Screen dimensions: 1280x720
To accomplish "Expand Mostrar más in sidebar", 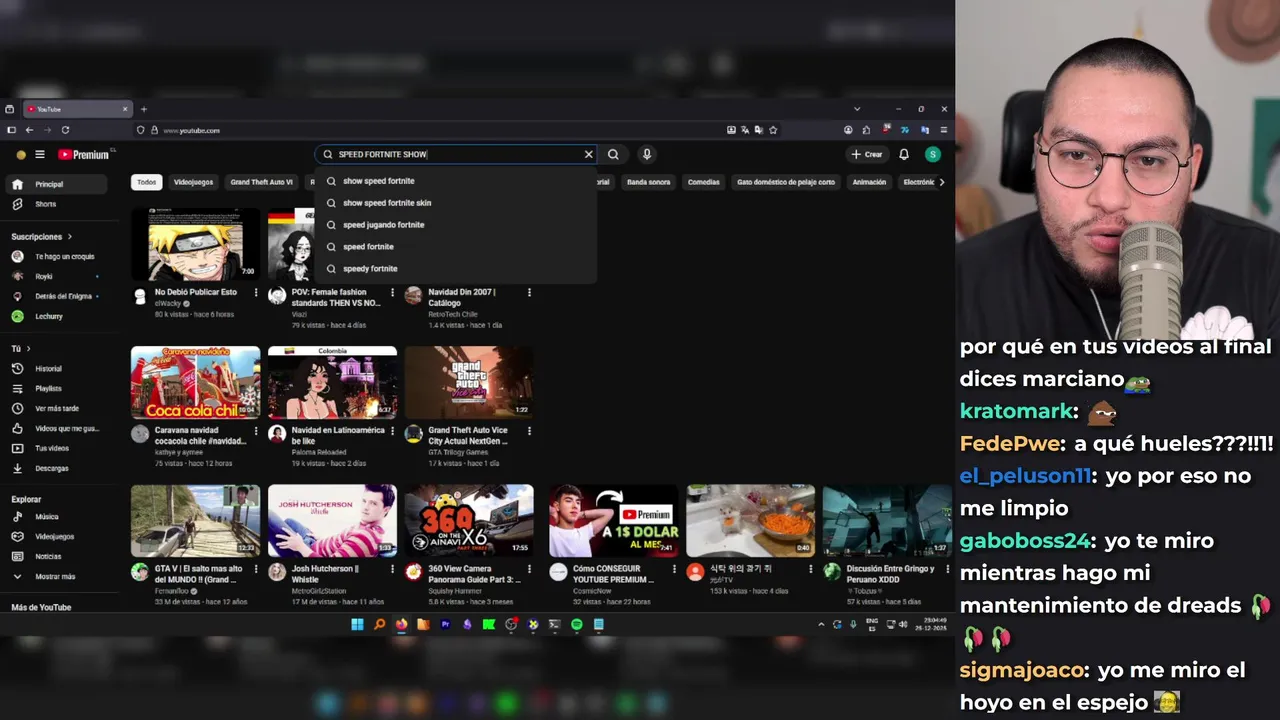I will click(x=56, y=577).
